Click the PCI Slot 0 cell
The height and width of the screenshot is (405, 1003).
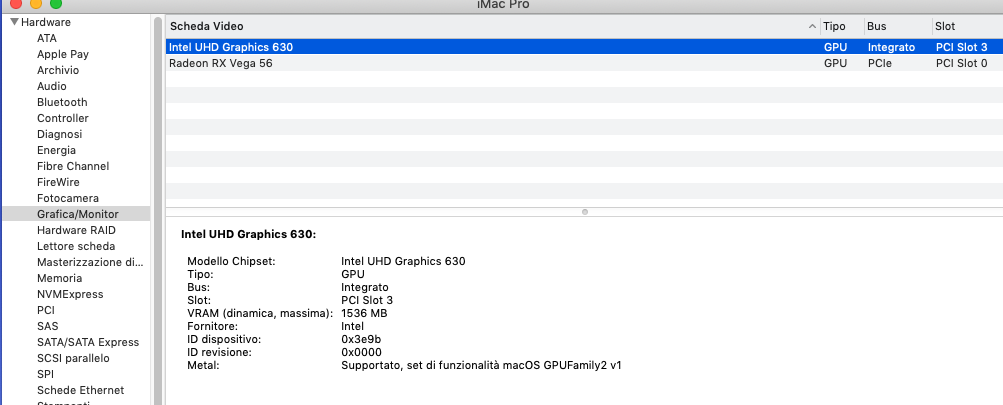point(961,63)
